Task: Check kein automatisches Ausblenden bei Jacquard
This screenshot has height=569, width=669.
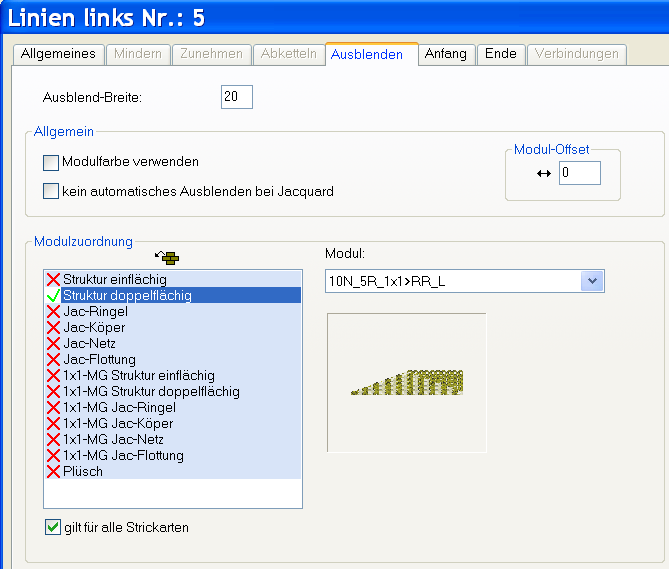Action: coord(51,191)
